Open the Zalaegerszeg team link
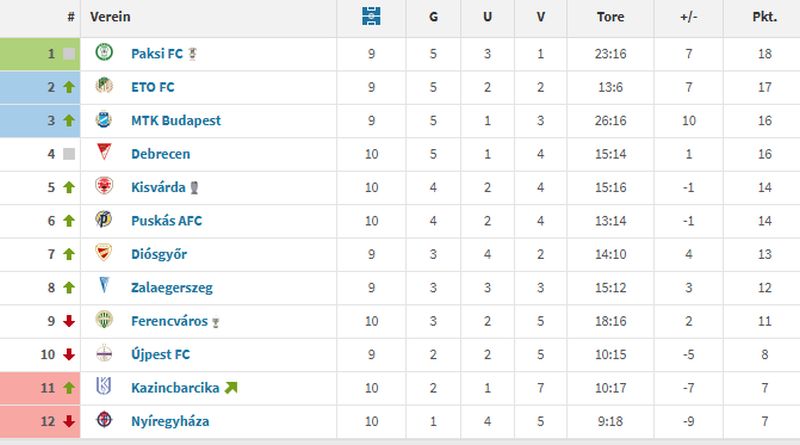Viewport: 800px width, 445px height. pyautogui.click(x=171, y=288)
